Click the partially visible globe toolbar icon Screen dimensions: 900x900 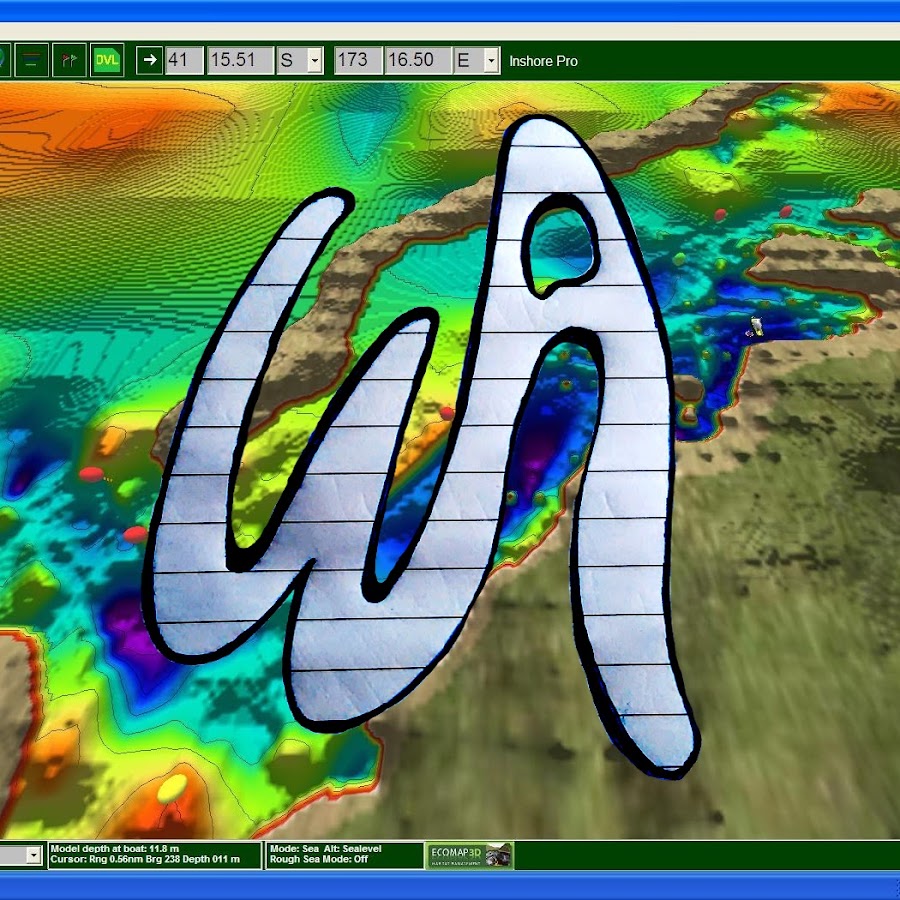(4, 60)
